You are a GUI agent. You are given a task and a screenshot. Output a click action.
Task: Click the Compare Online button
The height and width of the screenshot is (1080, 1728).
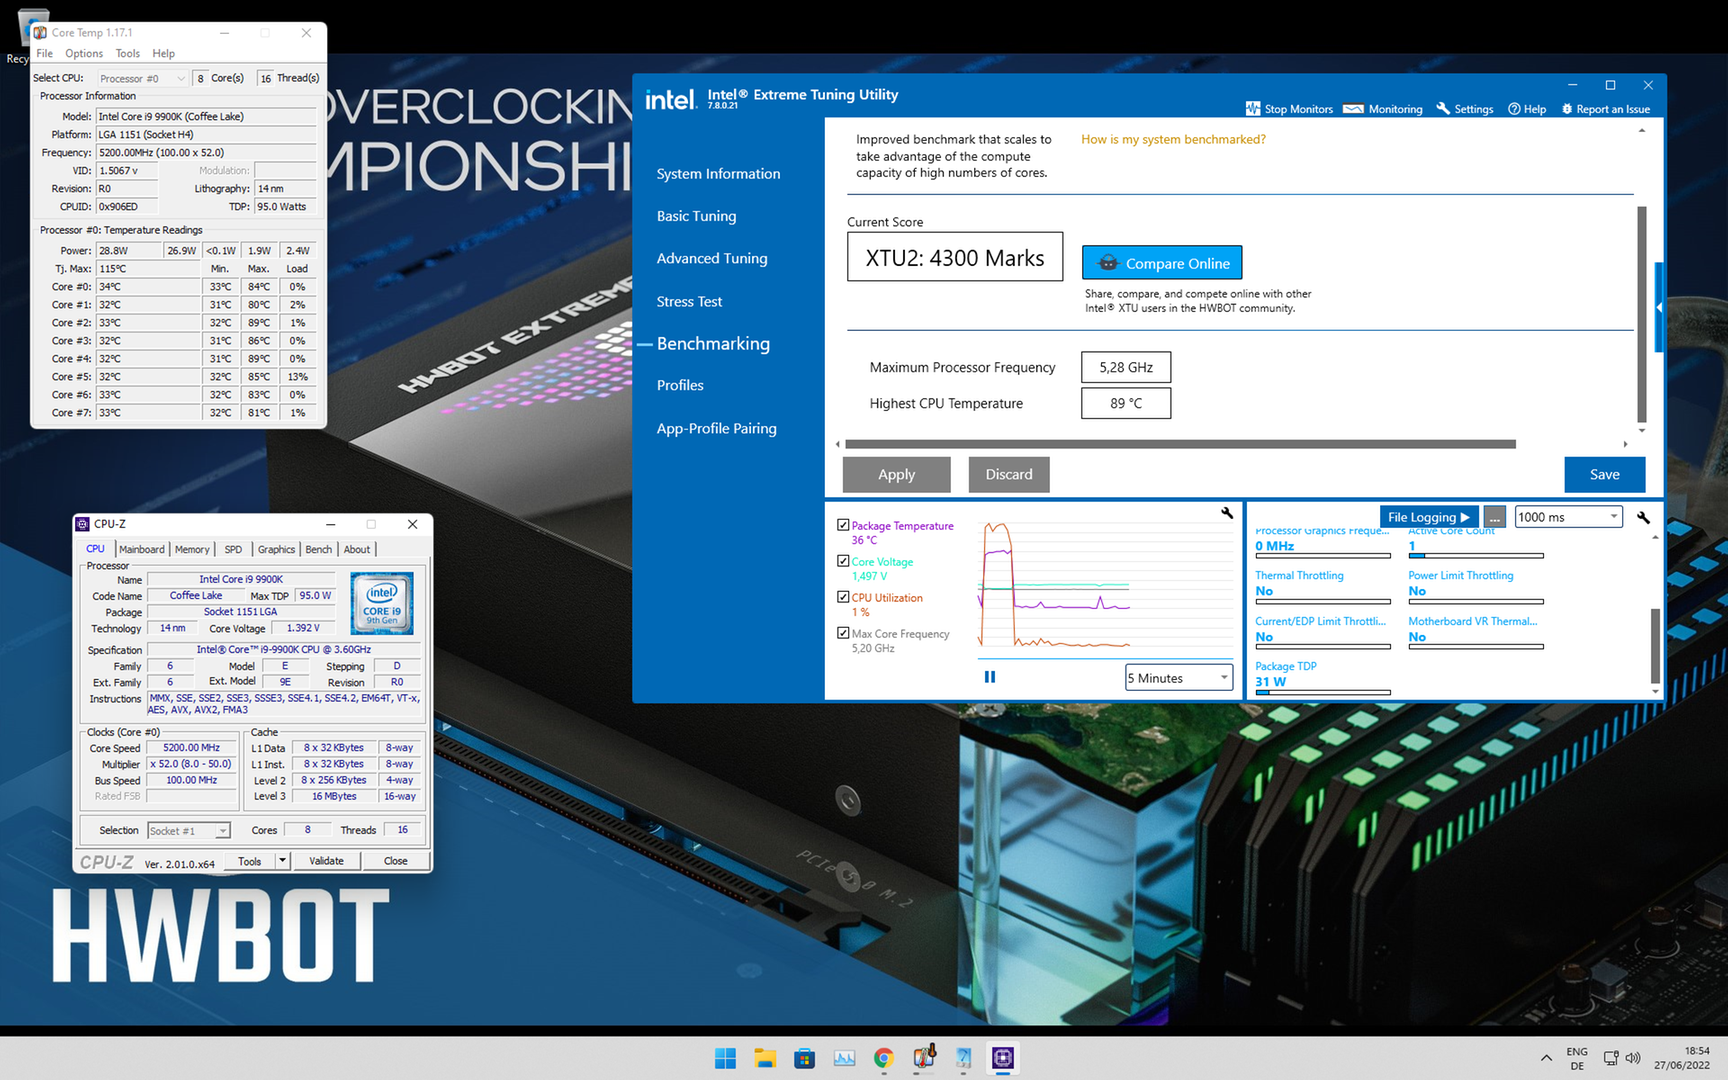point(1162,263)
